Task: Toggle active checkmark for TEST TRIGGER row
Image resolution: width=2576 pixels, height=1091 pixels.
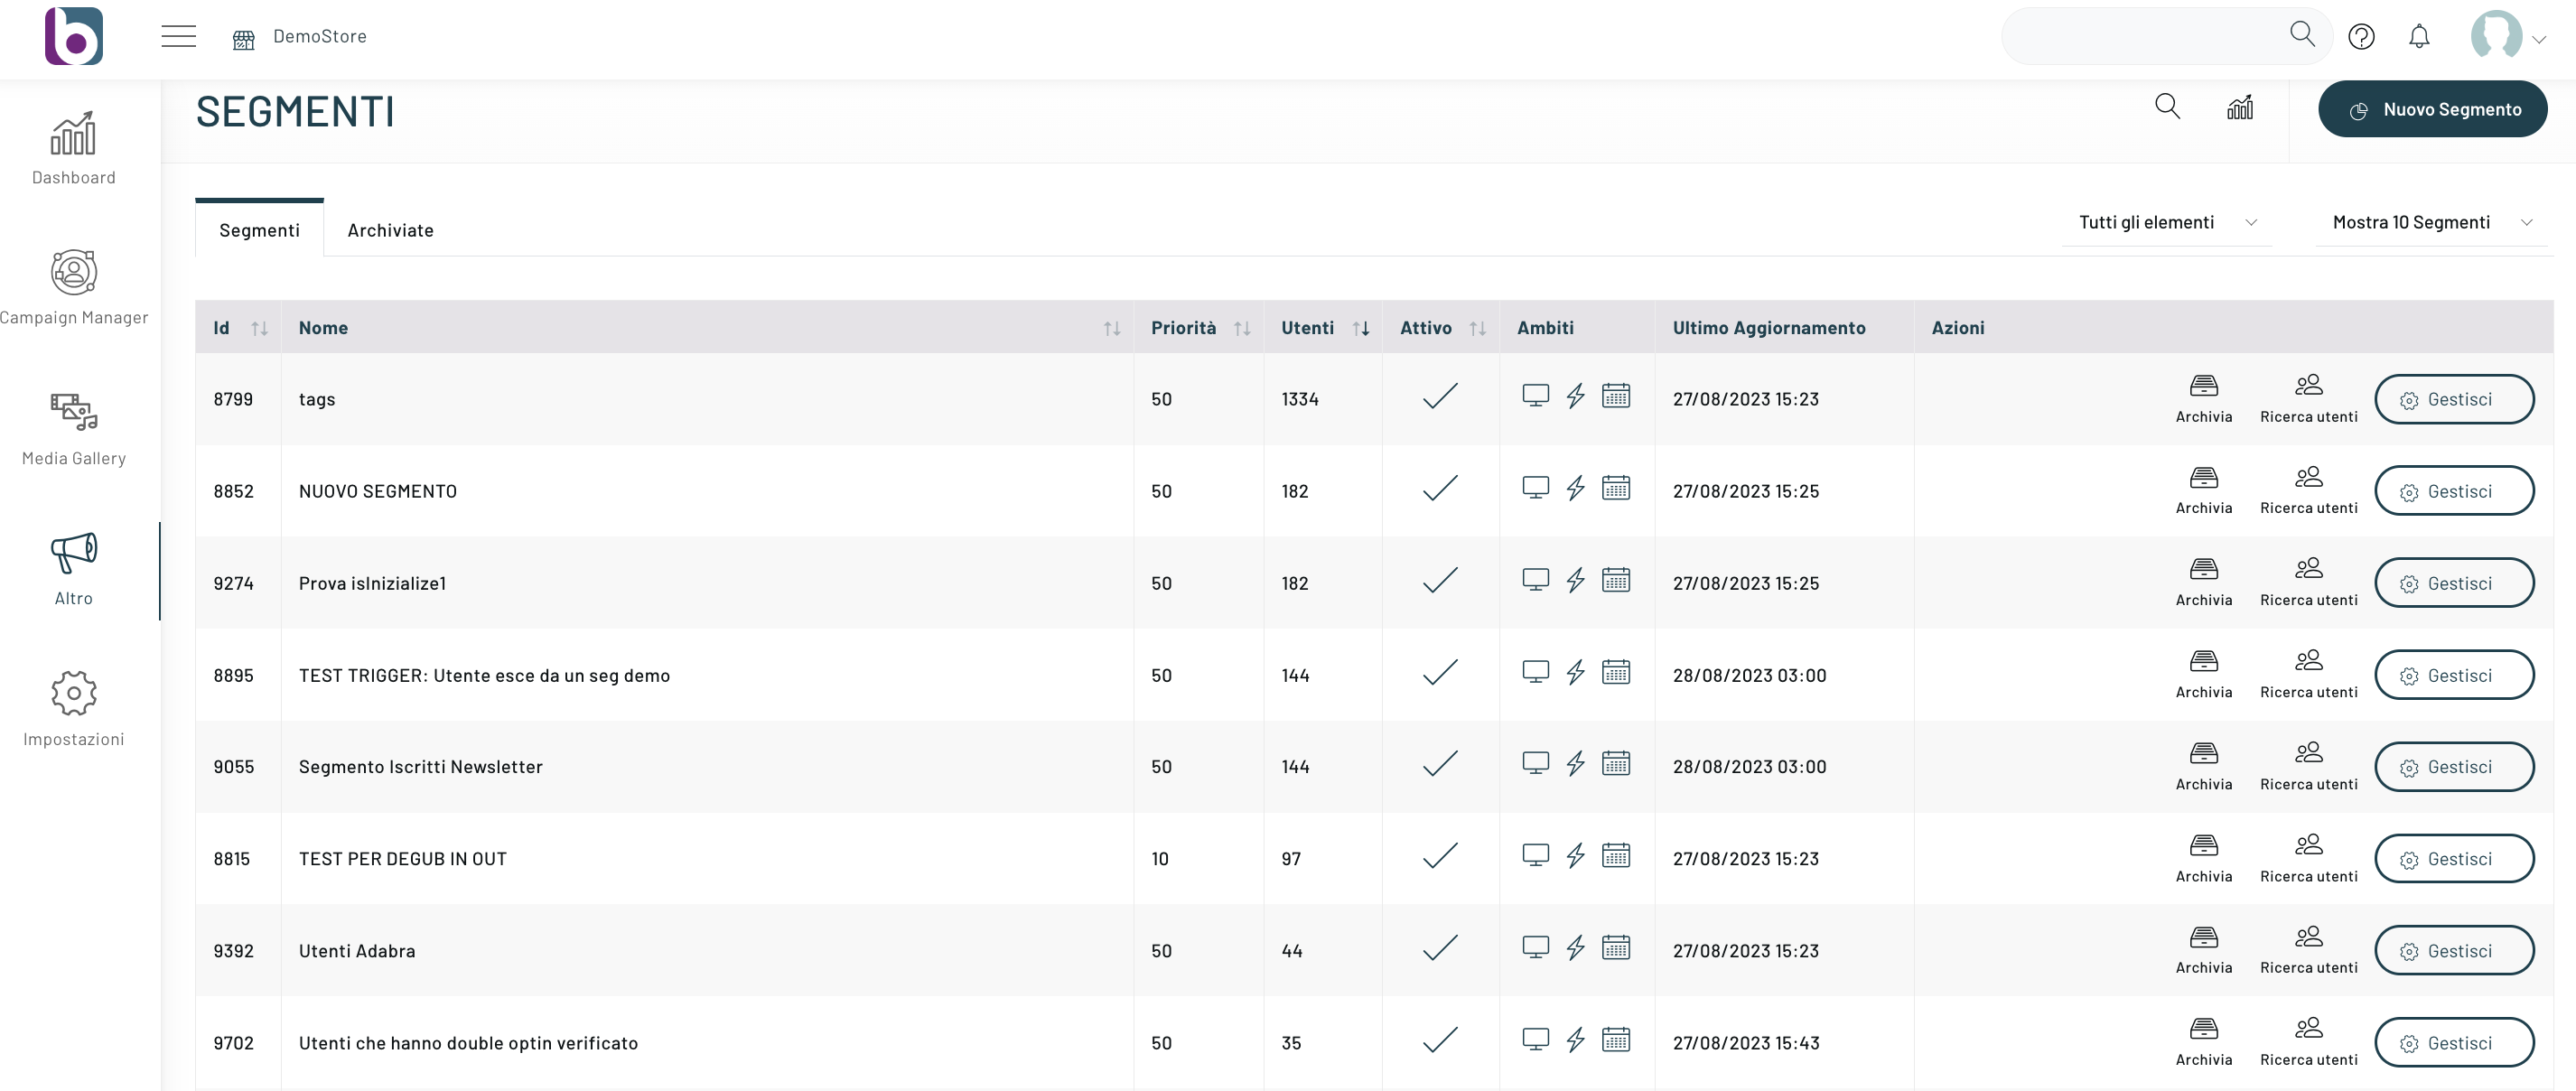Action: [1440, 672]
